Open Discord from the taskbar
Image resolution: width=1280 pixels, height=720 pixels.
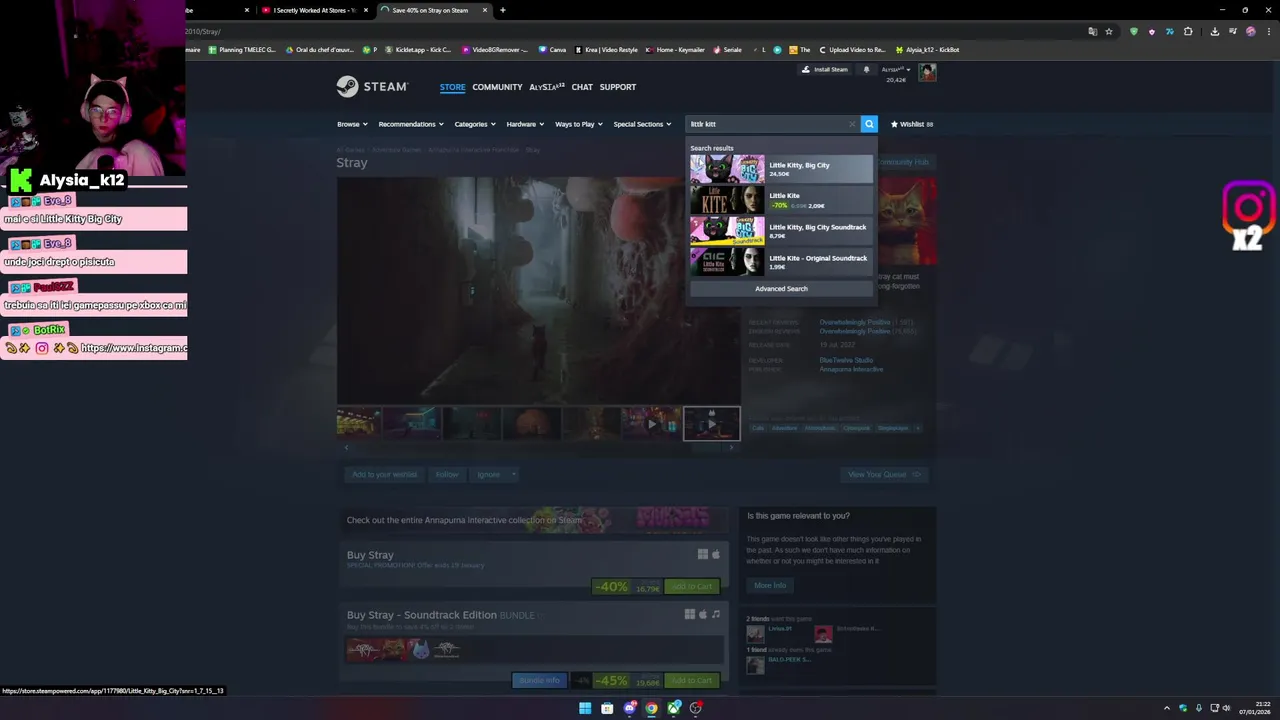[629, 708]
